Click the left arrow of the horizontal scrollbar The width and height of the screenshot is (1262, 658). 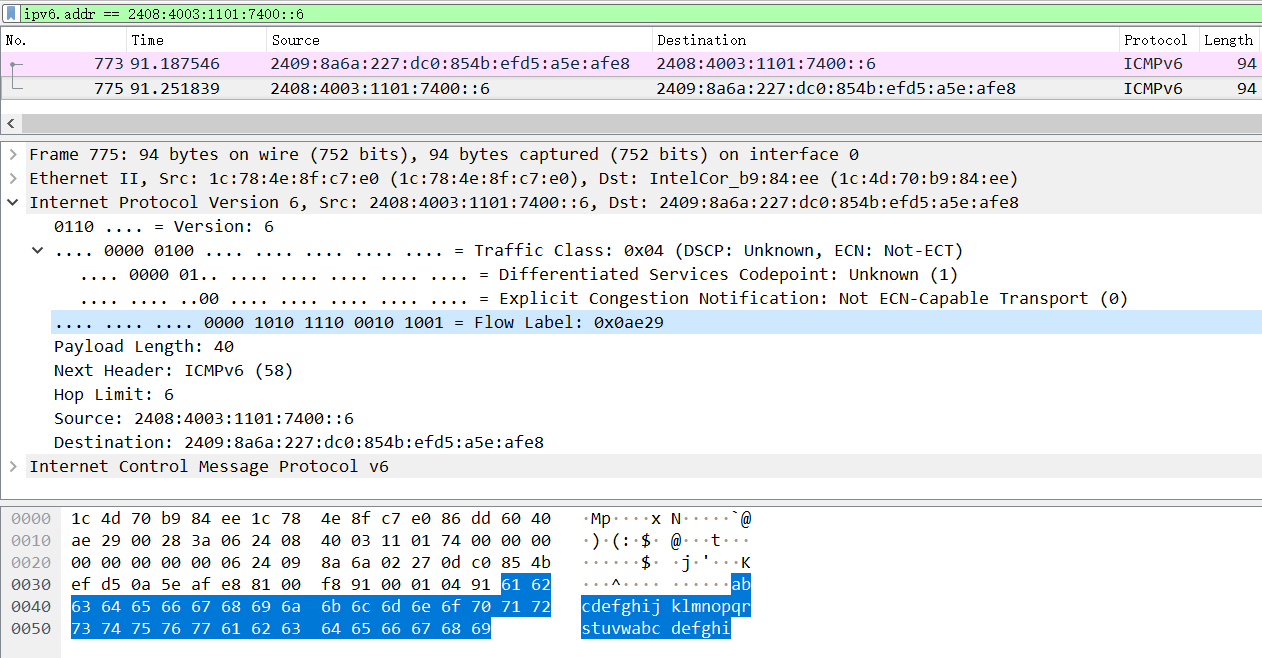click(x=10, y=123)
